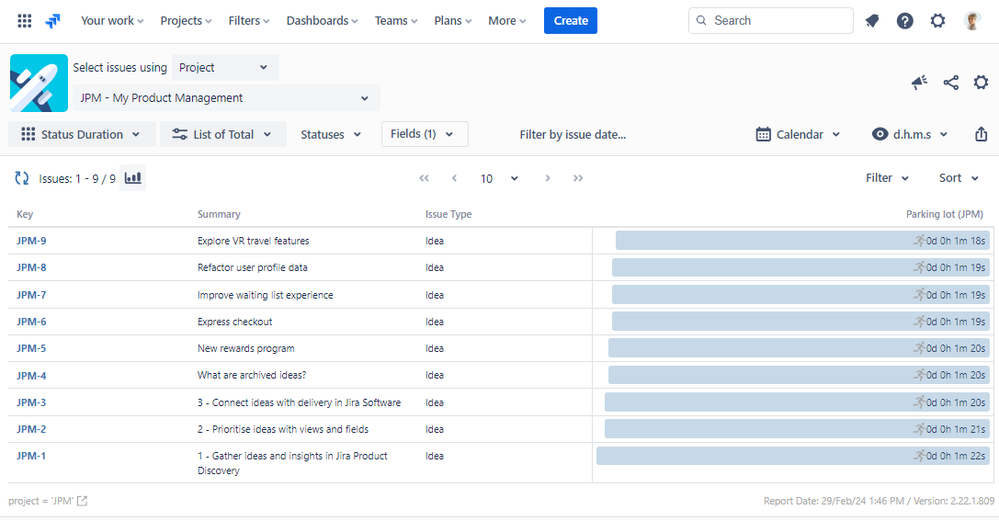
Task: Open the user profile avatar
Action: 972,20
